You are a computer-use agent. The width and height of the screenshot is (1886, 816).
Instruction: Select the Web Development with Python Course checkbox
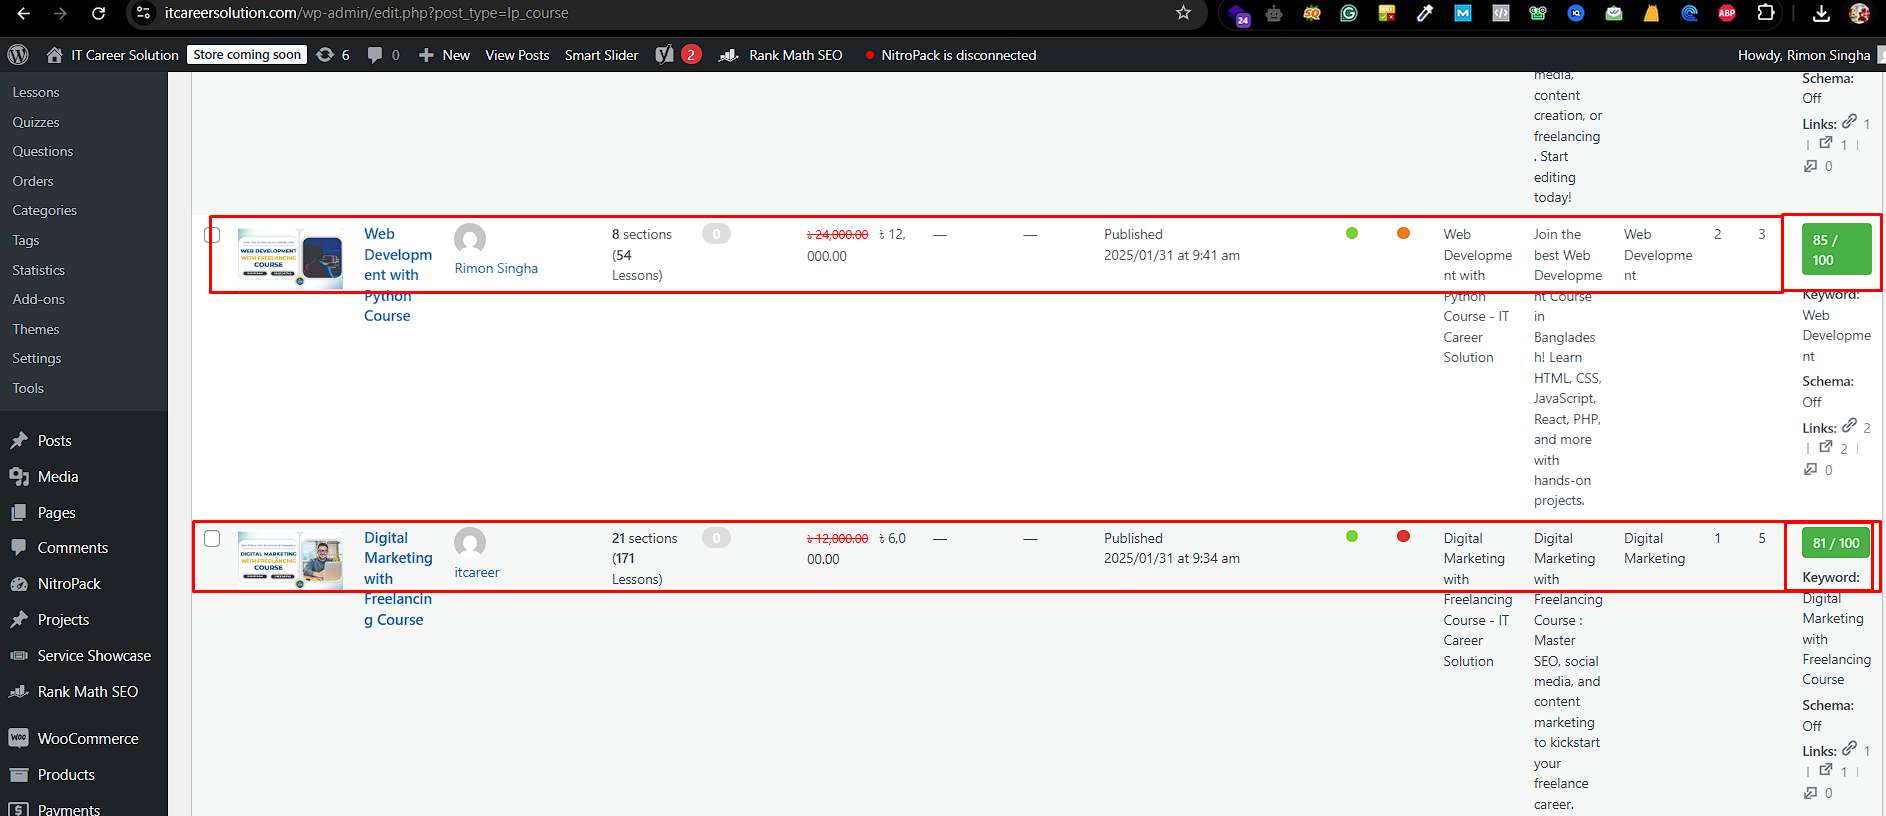click(212, 235)
